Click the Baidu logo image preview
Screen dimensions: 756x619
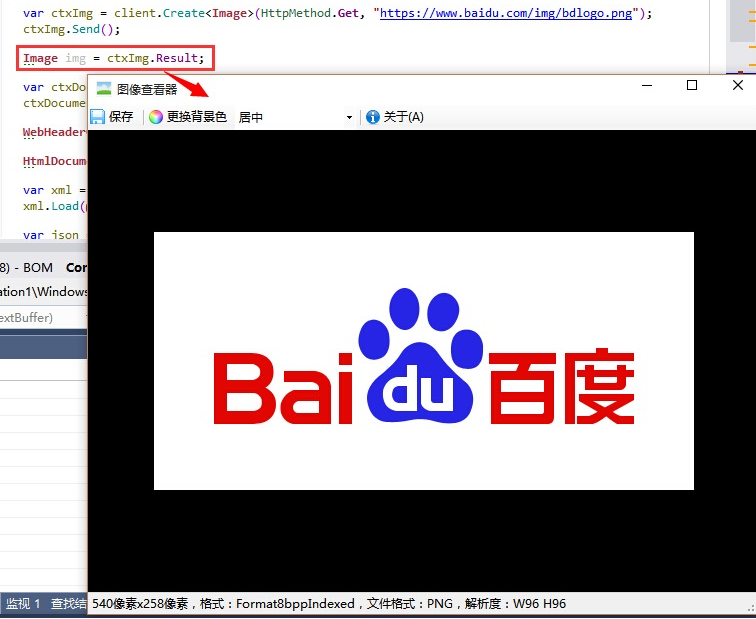[424, 361]
